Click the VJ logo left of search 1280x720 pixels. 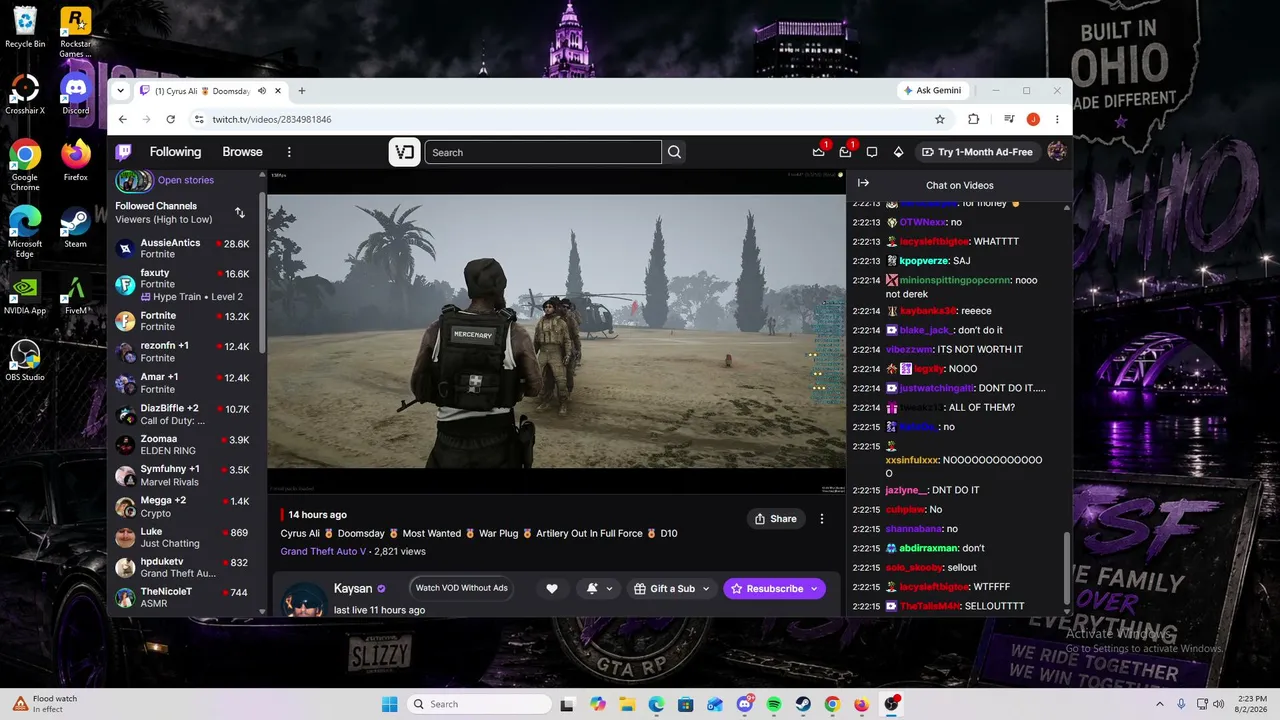404,152
